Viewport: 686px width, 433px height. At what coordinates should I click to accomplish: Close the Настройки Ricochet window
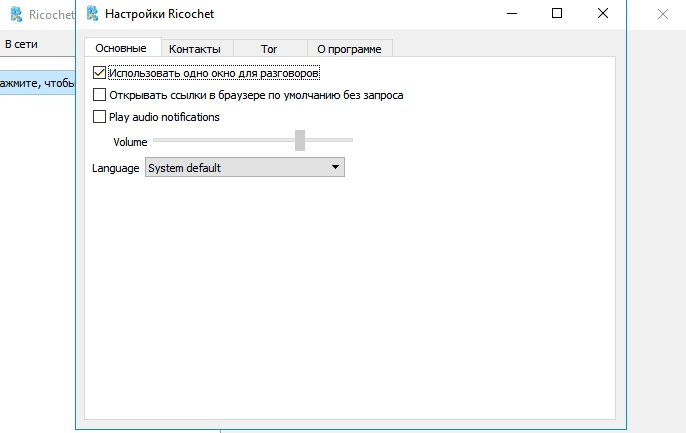click(x=603, y=14)
